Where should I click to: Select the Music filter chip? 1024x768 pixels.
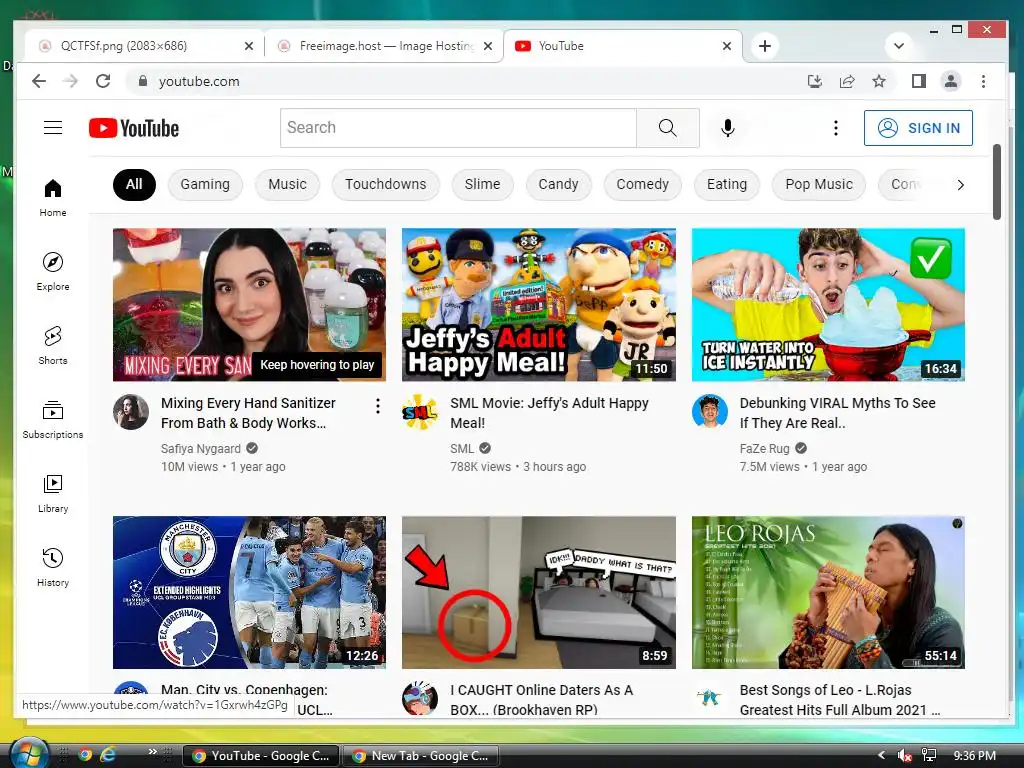coord(287,184)
